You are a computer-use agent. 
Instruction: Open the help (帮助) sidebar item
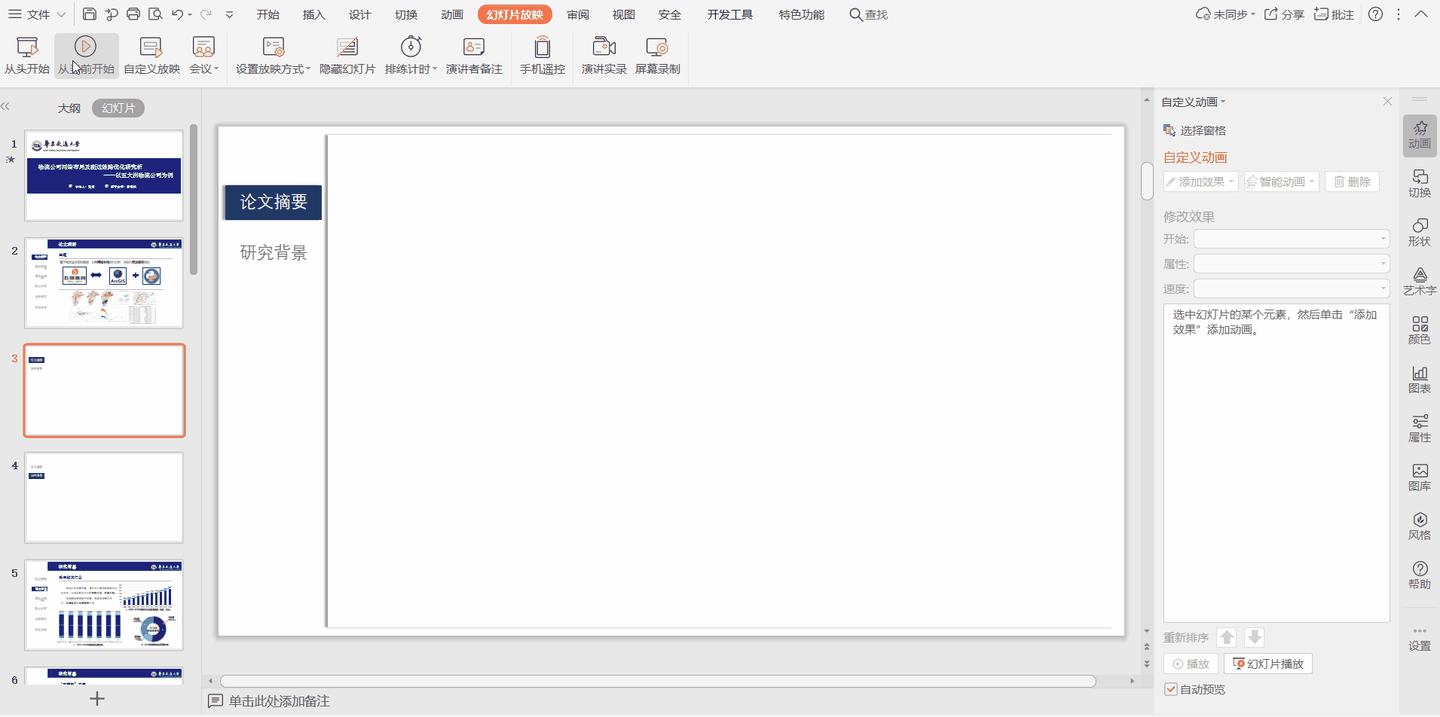pyautogui.click(x=1420, y=574)
